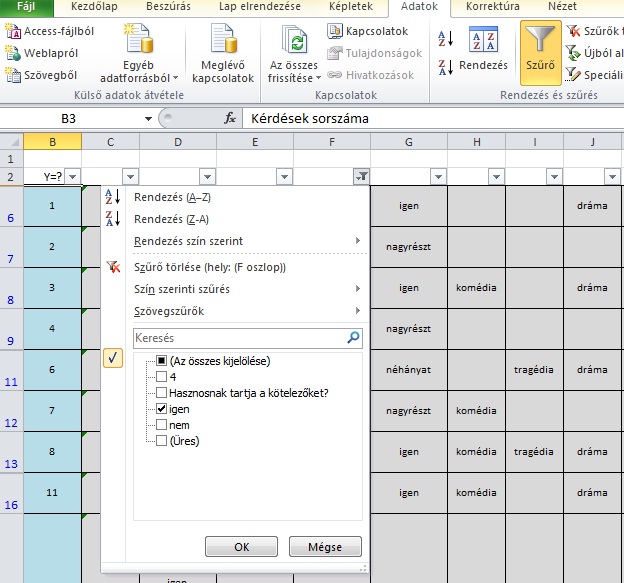Uncheck the 'igen' filter checkbox

pyautogui.click(x=161, y=409)
